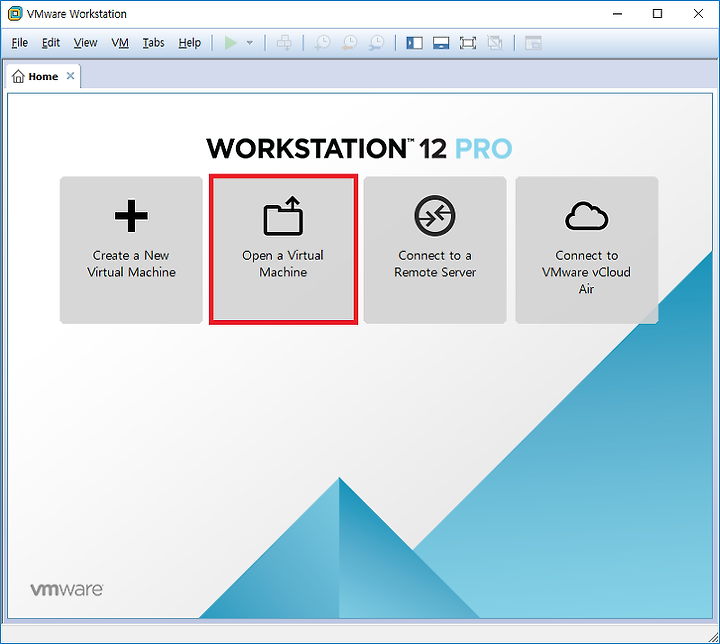Open the Edit menu
This screenshot has height=644, width=720.
[51, 43]
